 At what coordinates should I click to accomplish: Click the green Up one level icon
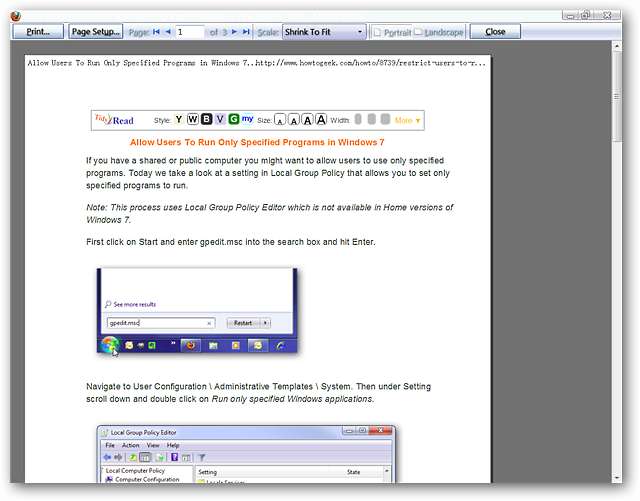(x=133, y=457)
